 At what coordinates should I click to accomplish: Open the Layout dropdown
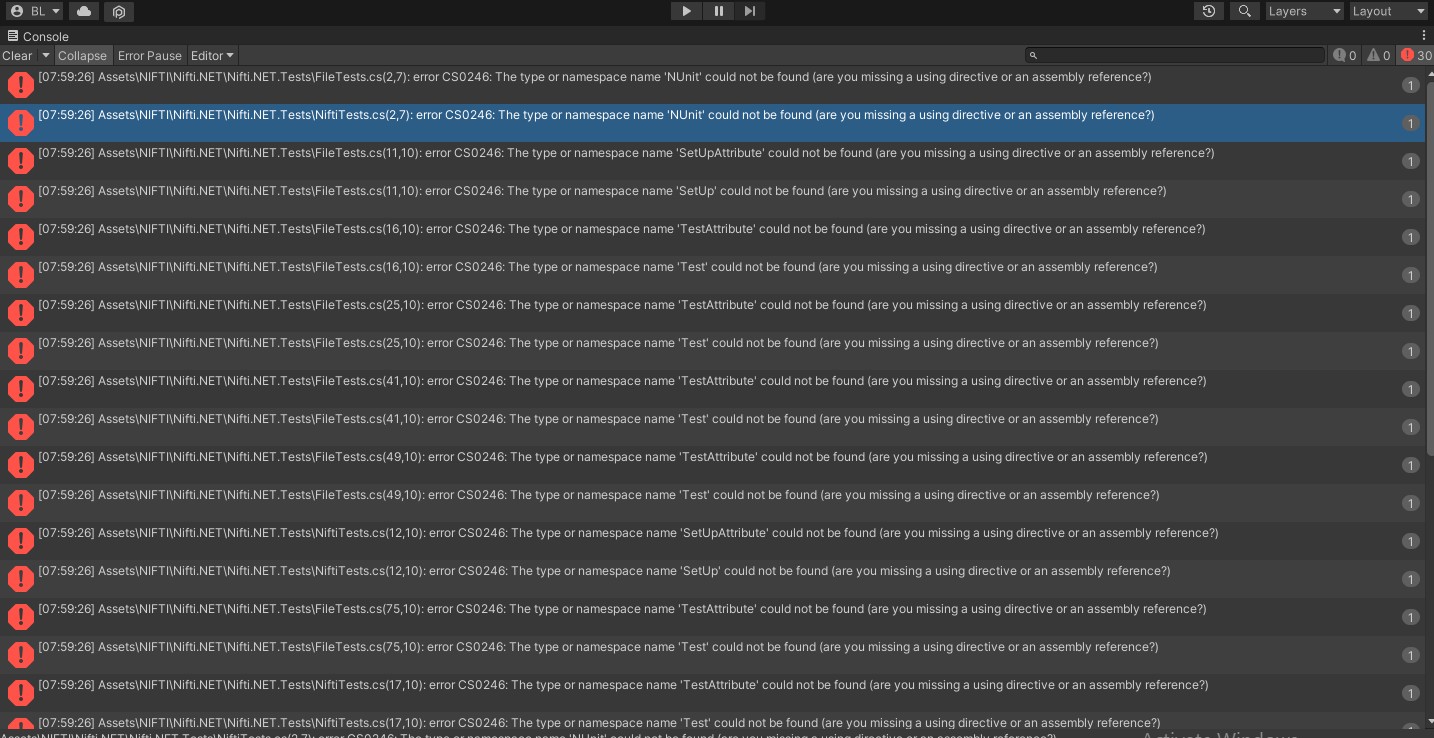[x=1388, y=11]
